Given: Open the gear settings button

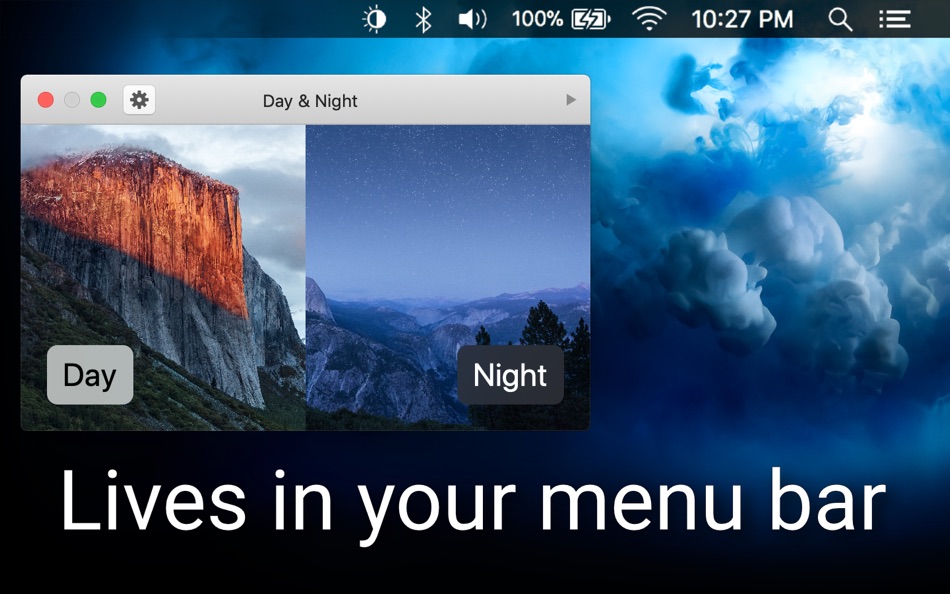Looking at the screenshot, I should (x=139, y=100).
